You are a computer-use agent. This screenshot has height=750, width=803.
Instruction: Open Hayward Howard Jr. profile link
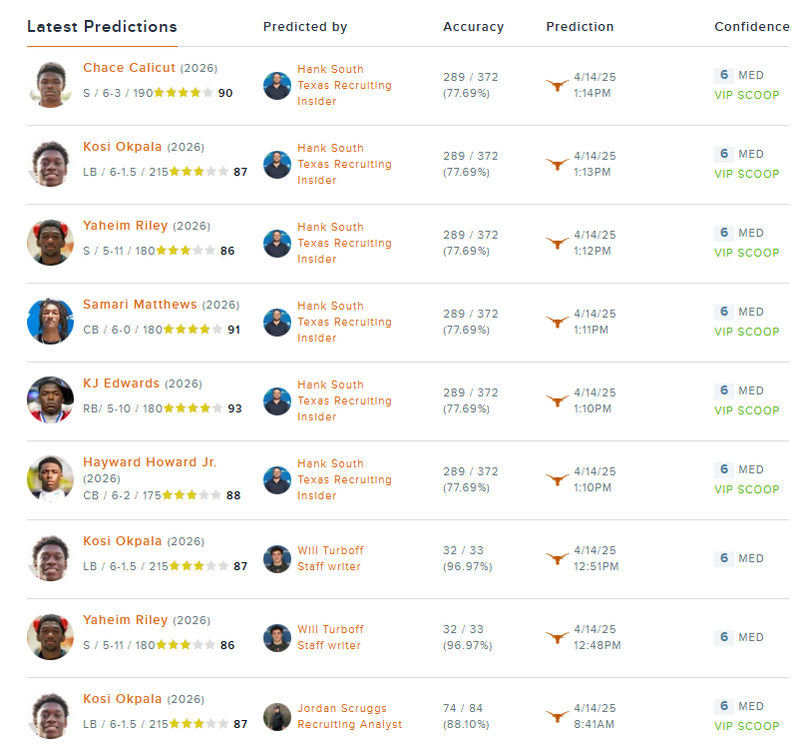pyautogui.click(x=150, y=462)
